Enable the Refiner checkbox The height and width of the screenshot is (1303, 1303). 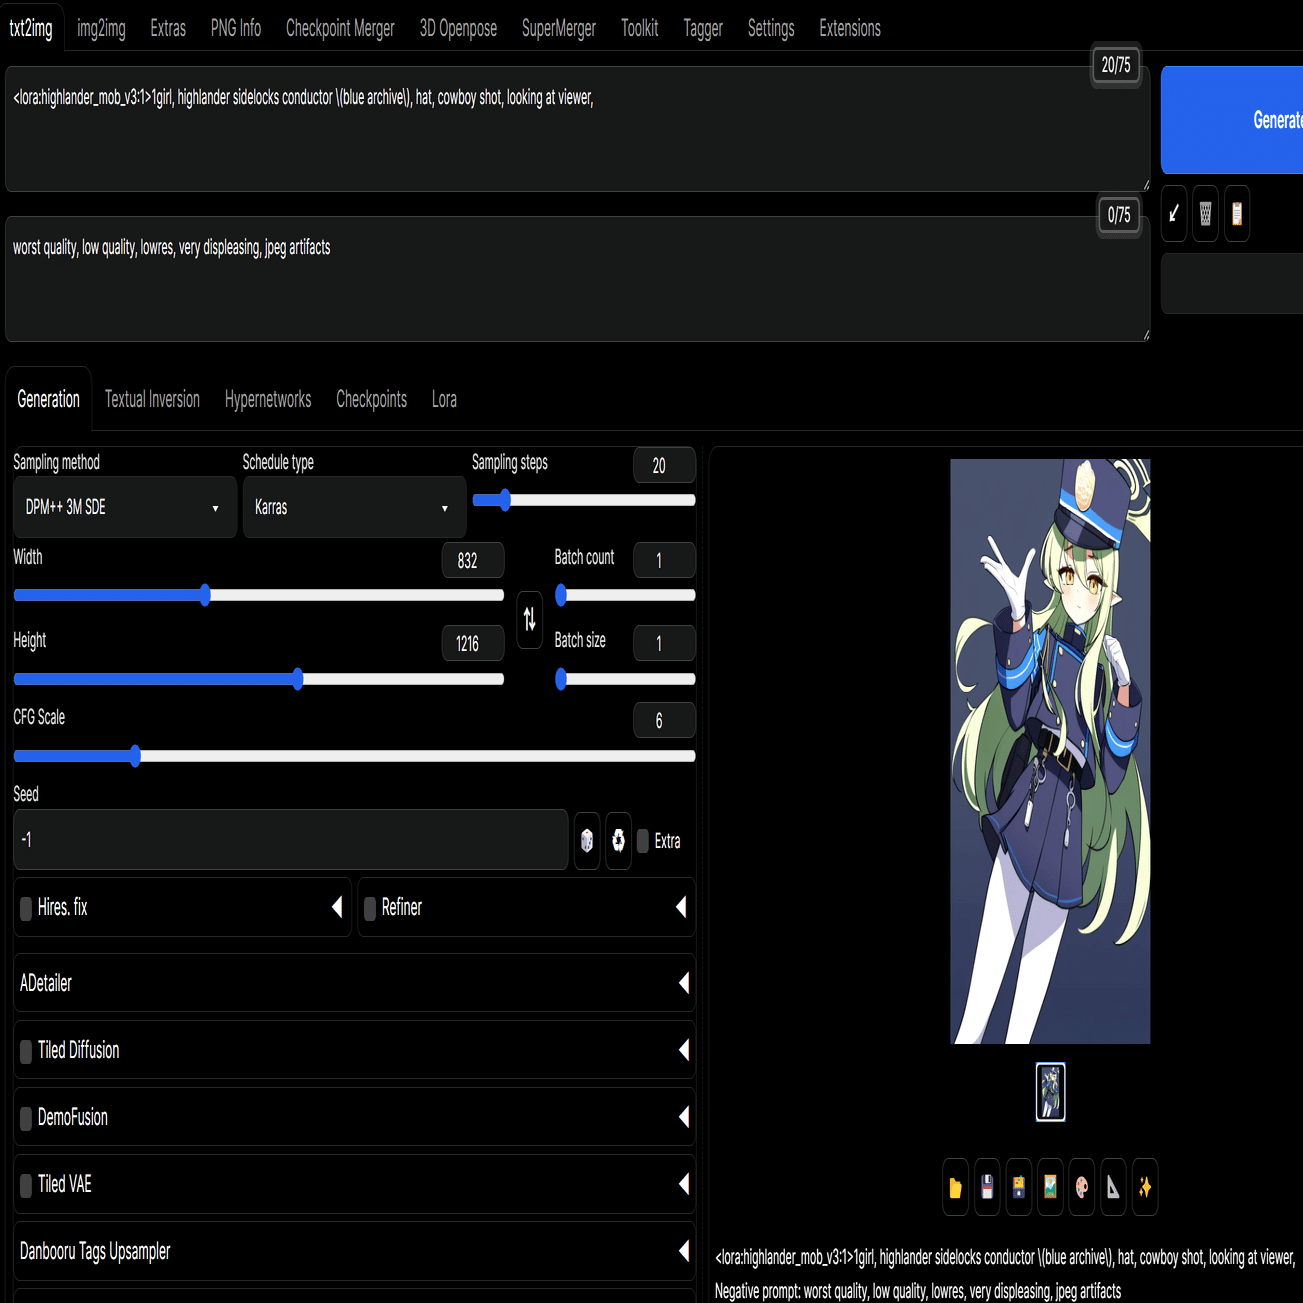pos(370,908)
